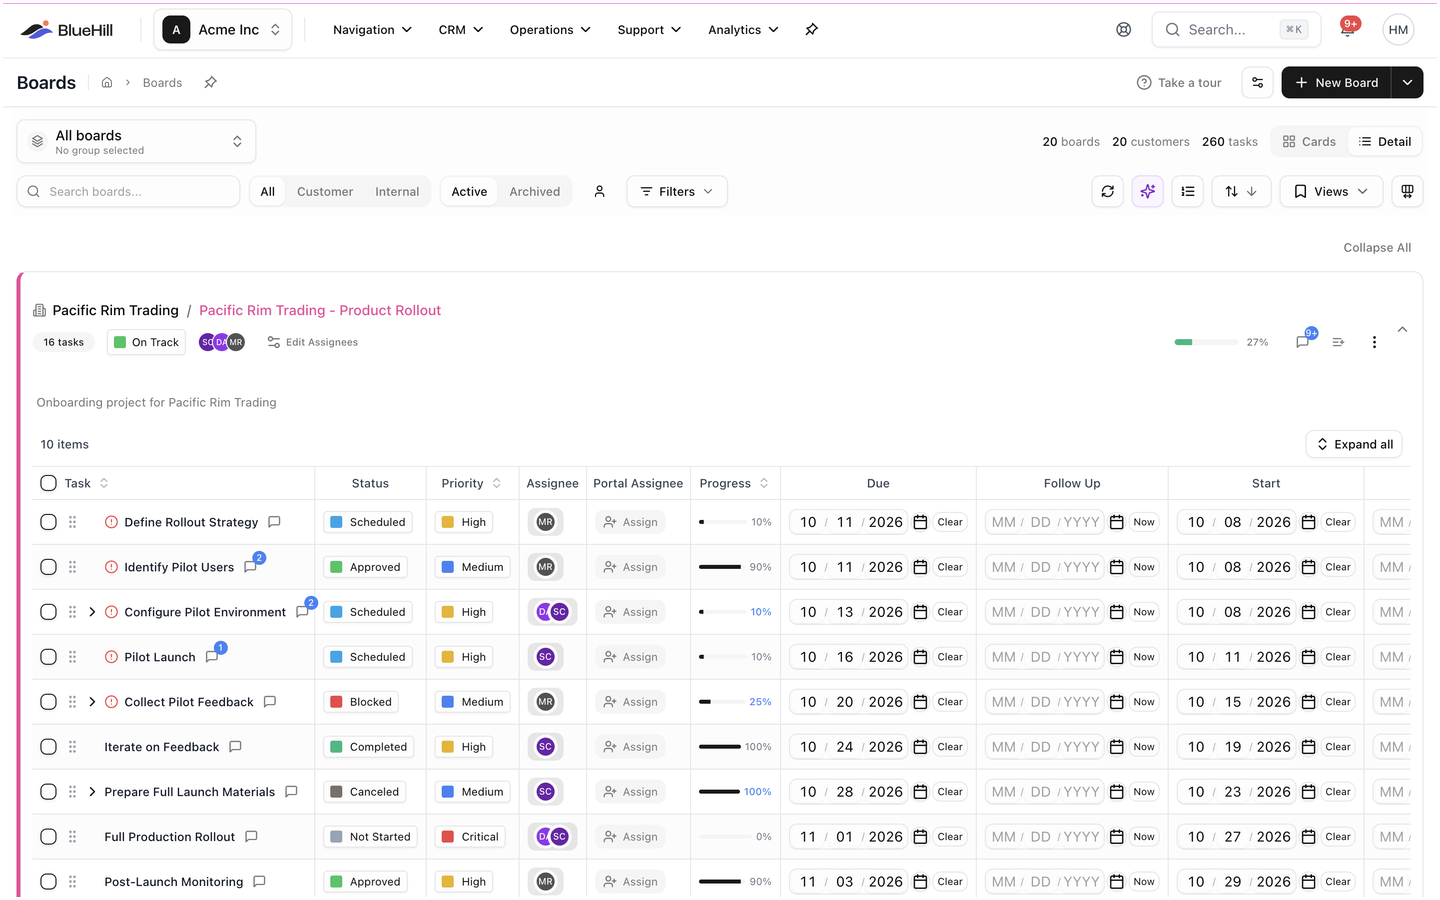Open the column layout icon next to Views
The width and height of the screenshot is (1440, 900).
[x=1407, y=192]
